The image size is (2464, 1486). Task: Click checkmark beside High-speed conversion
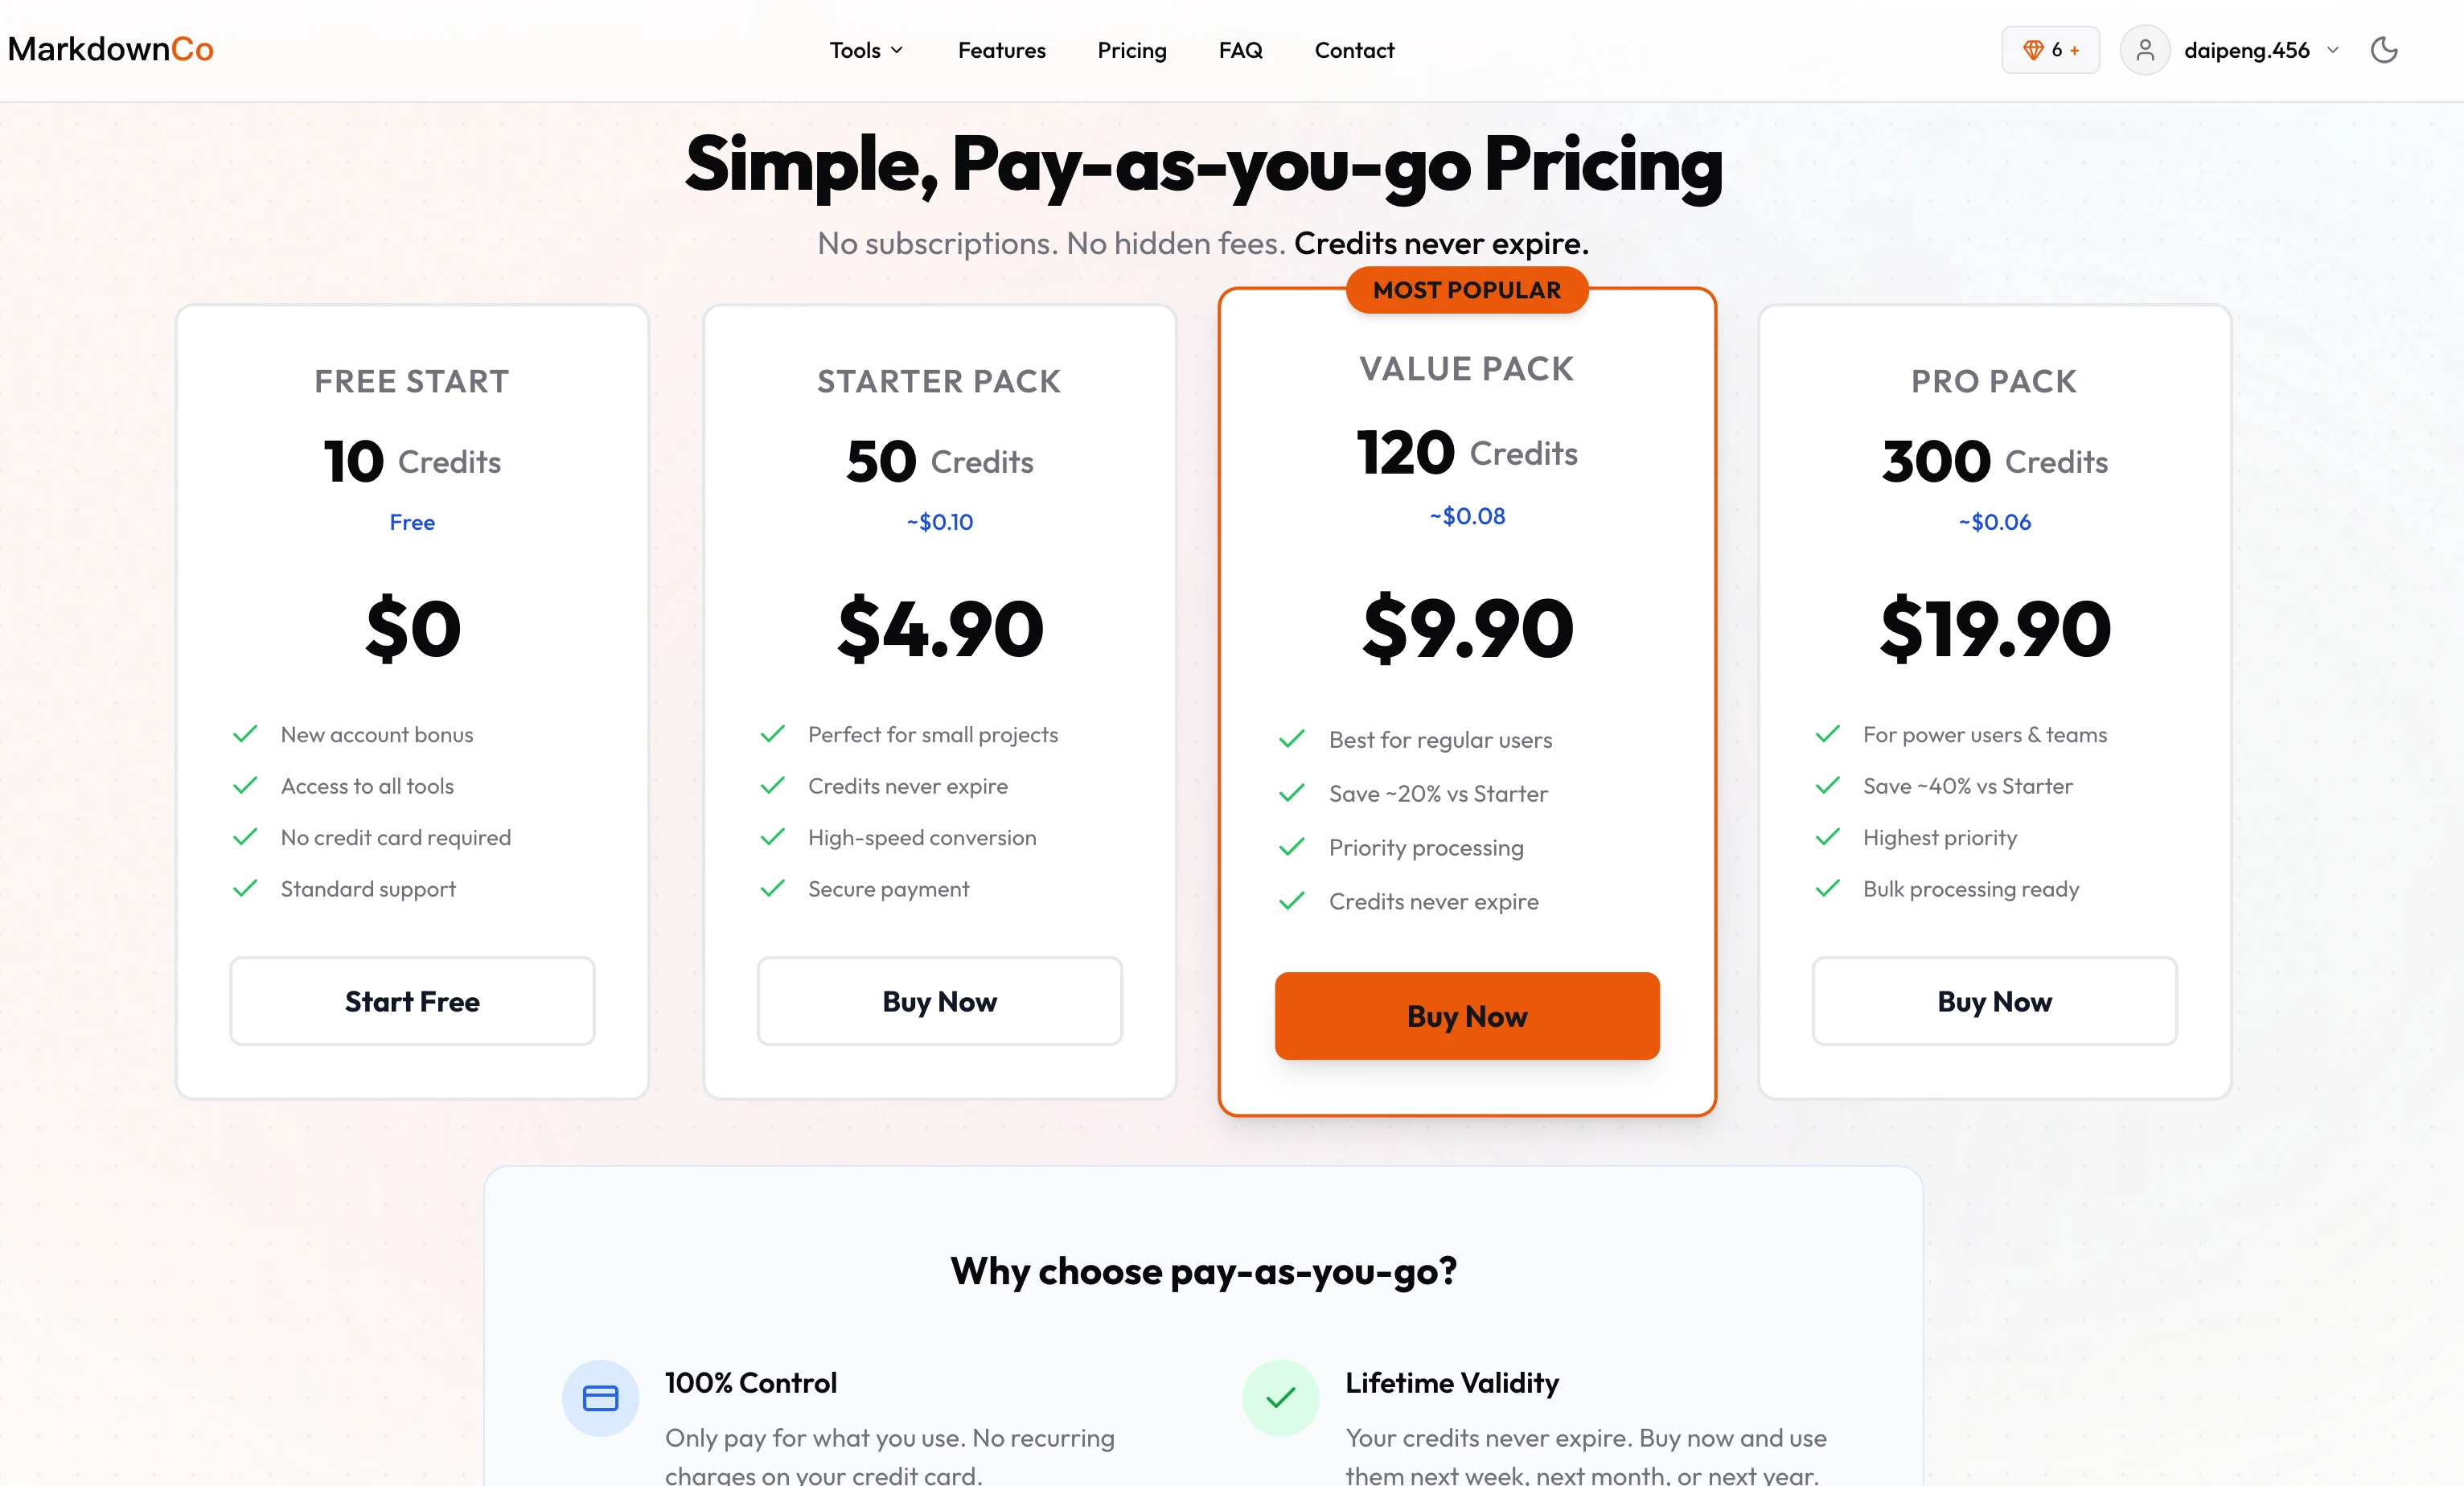(x=772, y=837)
